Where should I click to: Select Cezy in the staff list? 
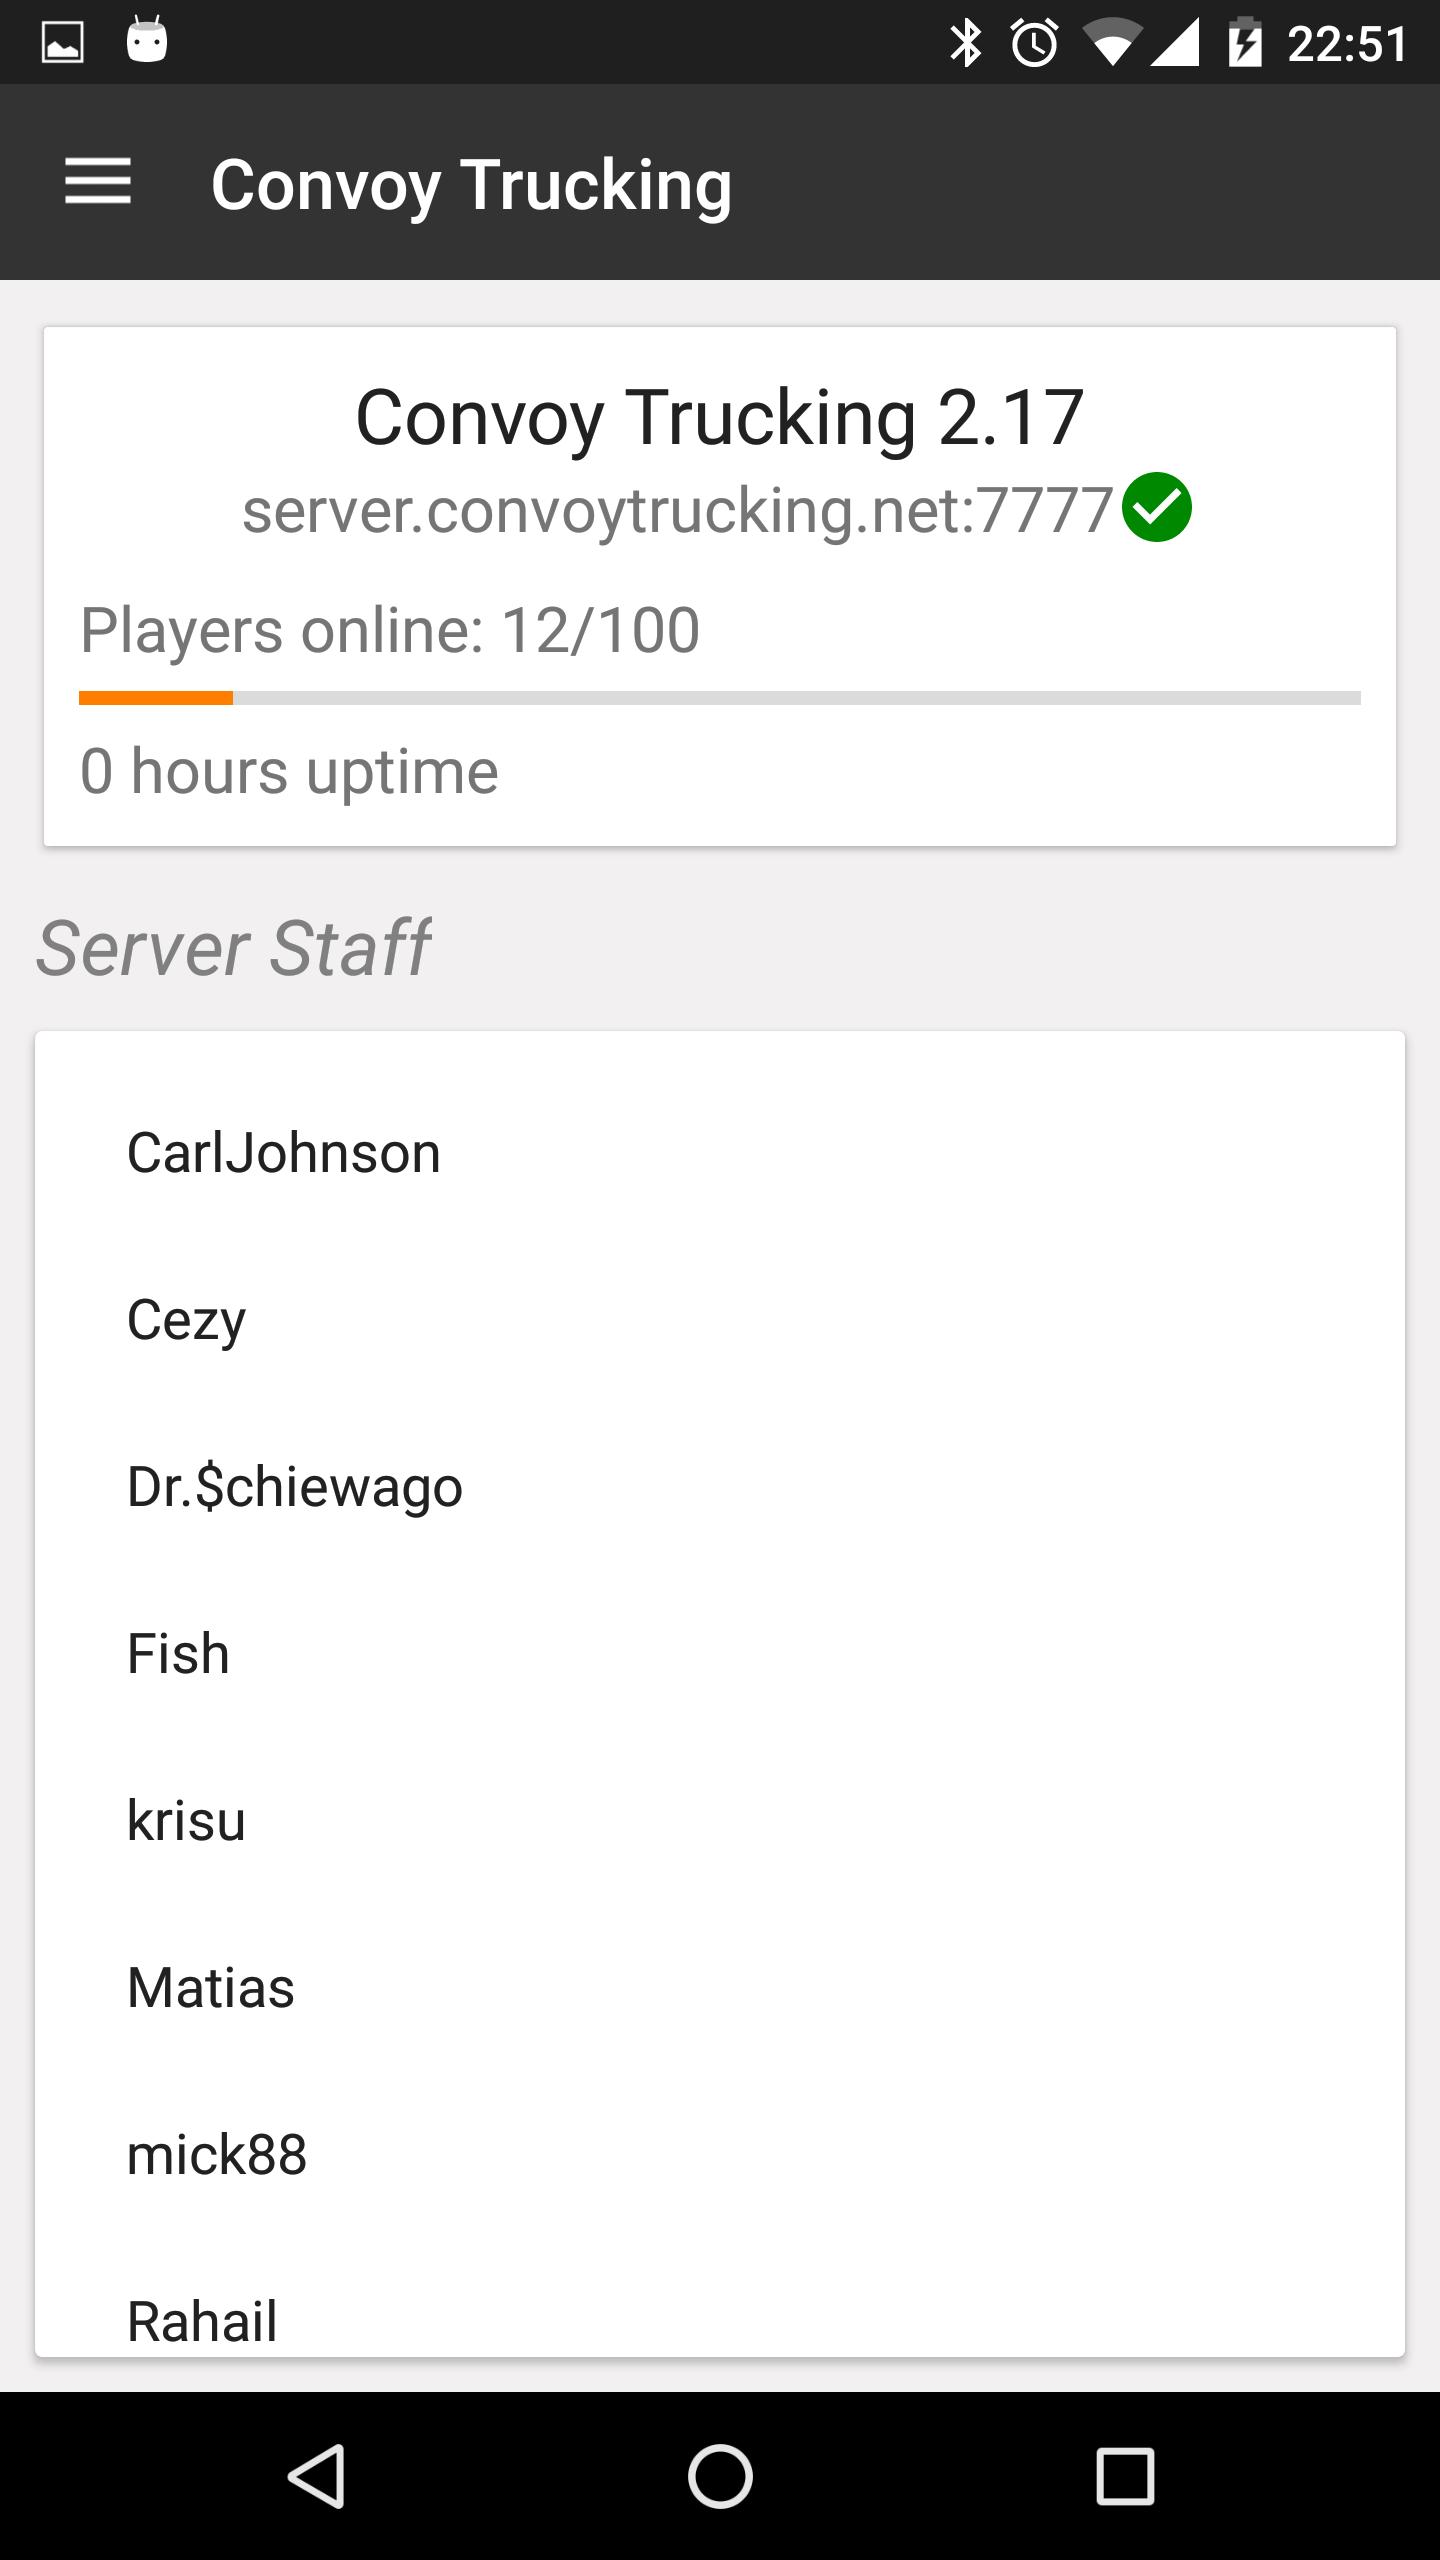[187, 1320]
